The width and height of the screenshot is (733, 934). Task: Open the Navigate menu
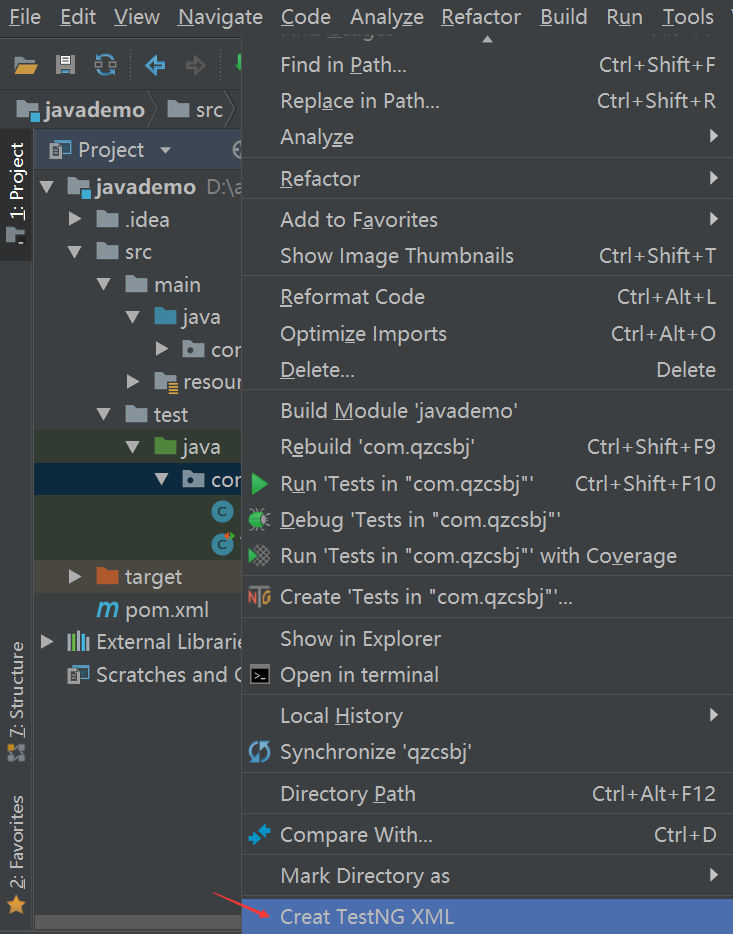220,17
